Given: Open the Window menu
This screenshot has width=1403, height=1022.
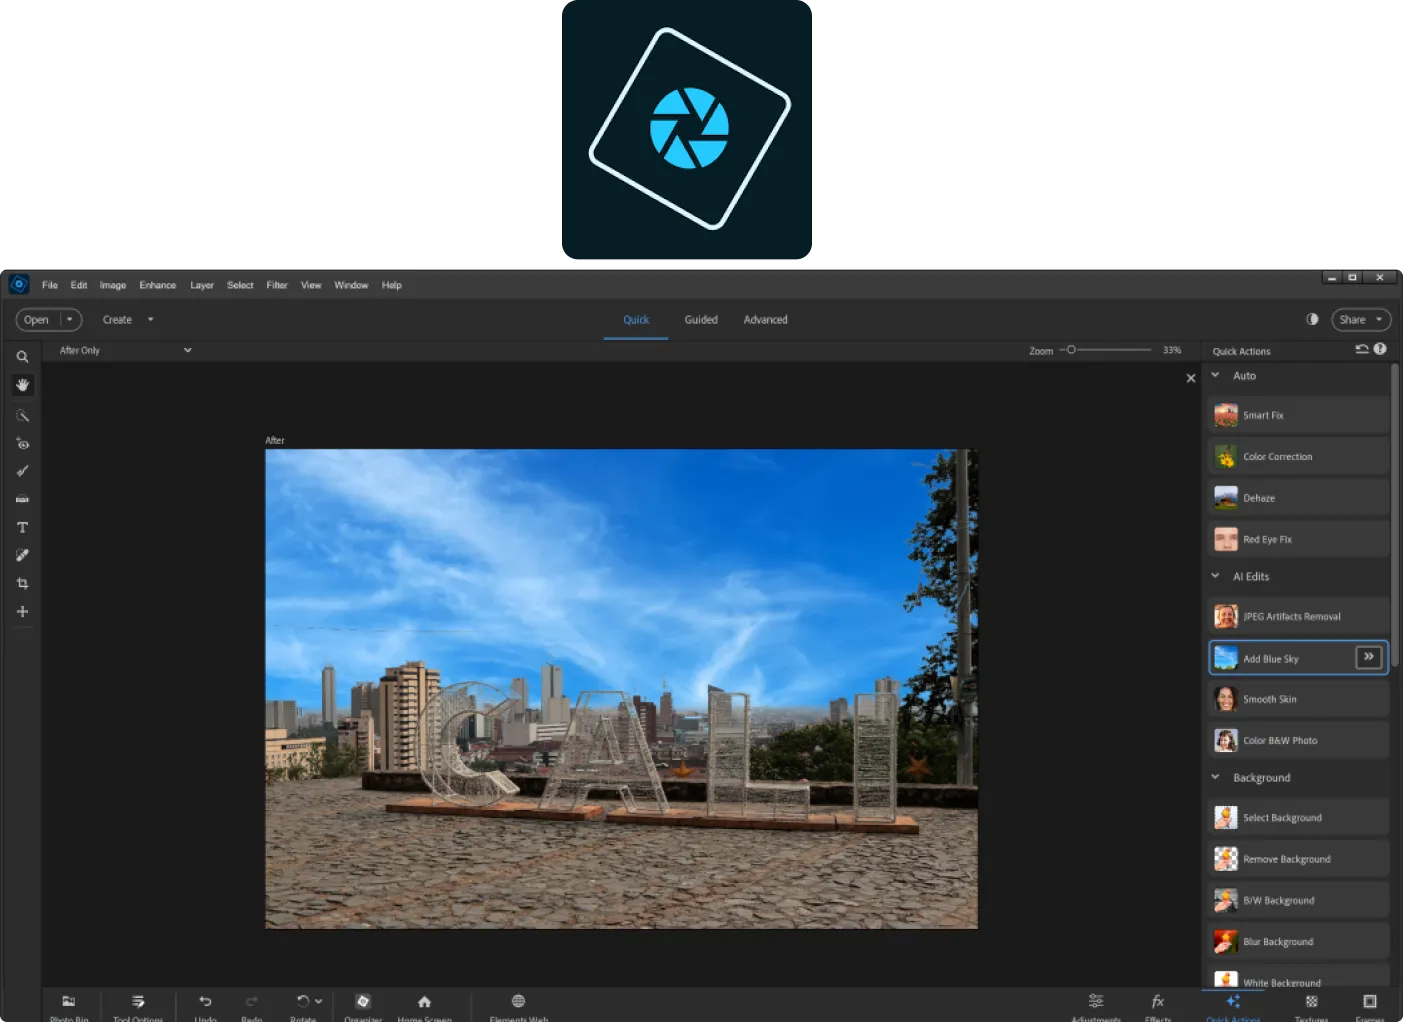Looking at the screenshot, I should tap(351, 285).
